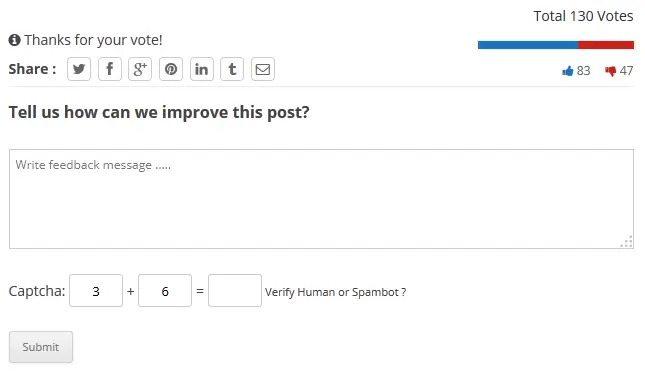Click the blue thumbs up icon

coord(568,71)
